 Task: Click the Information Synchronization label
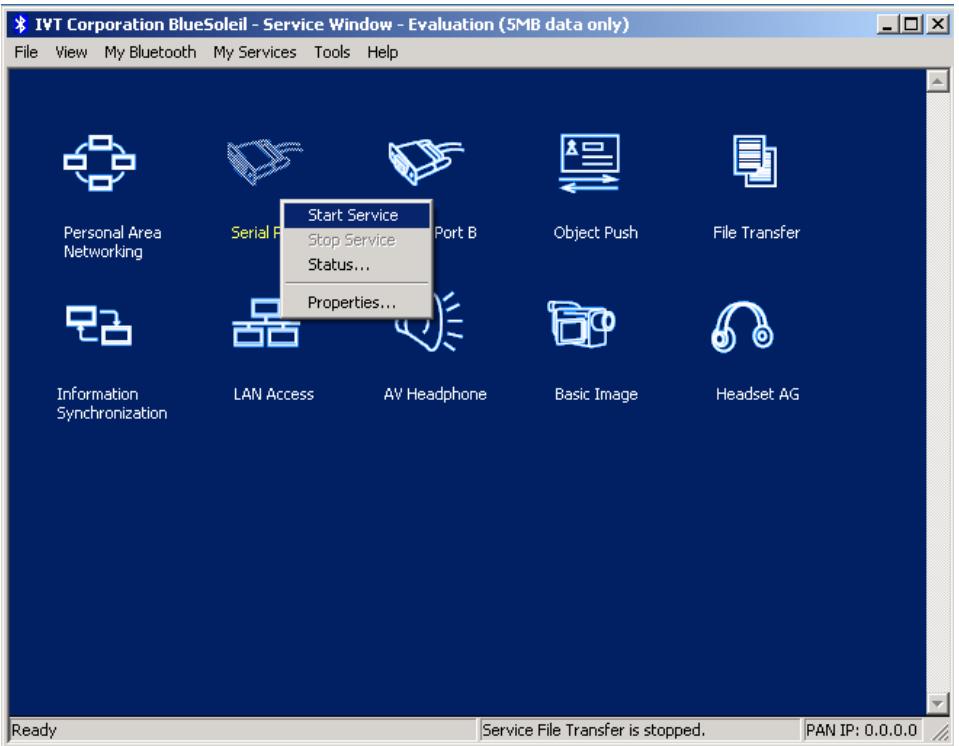112,404
